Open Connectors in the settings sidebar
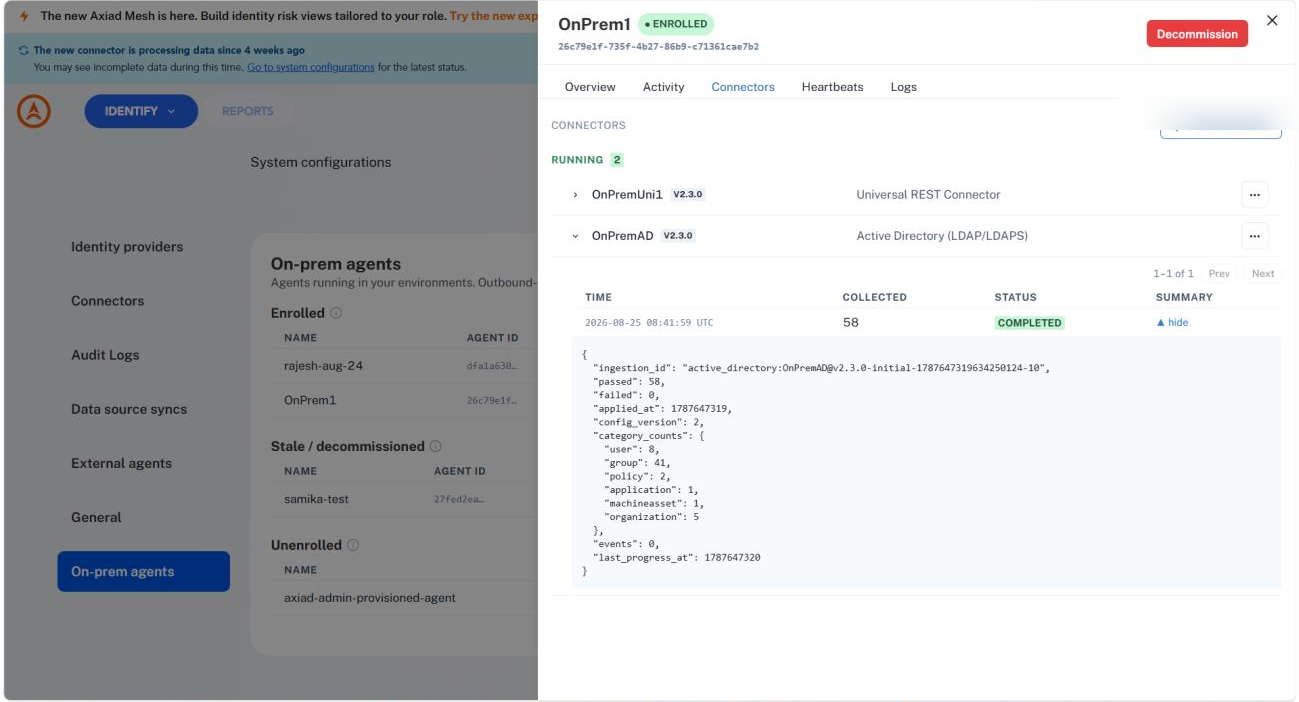Screen dimensions: 1299x702 click(107, 301)
